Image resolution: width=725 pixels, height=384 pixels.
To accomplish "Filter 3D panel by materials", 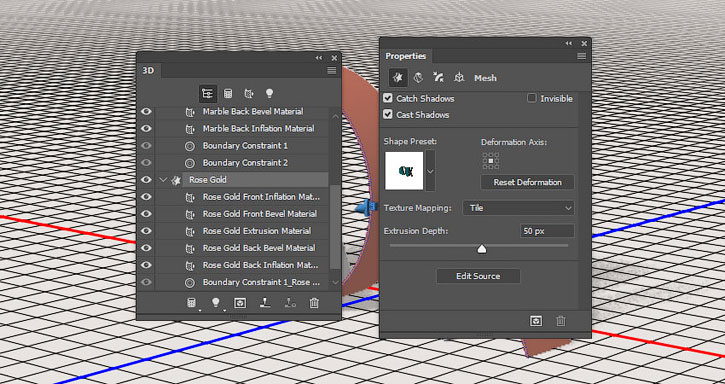I will click(x=249, y=94).
